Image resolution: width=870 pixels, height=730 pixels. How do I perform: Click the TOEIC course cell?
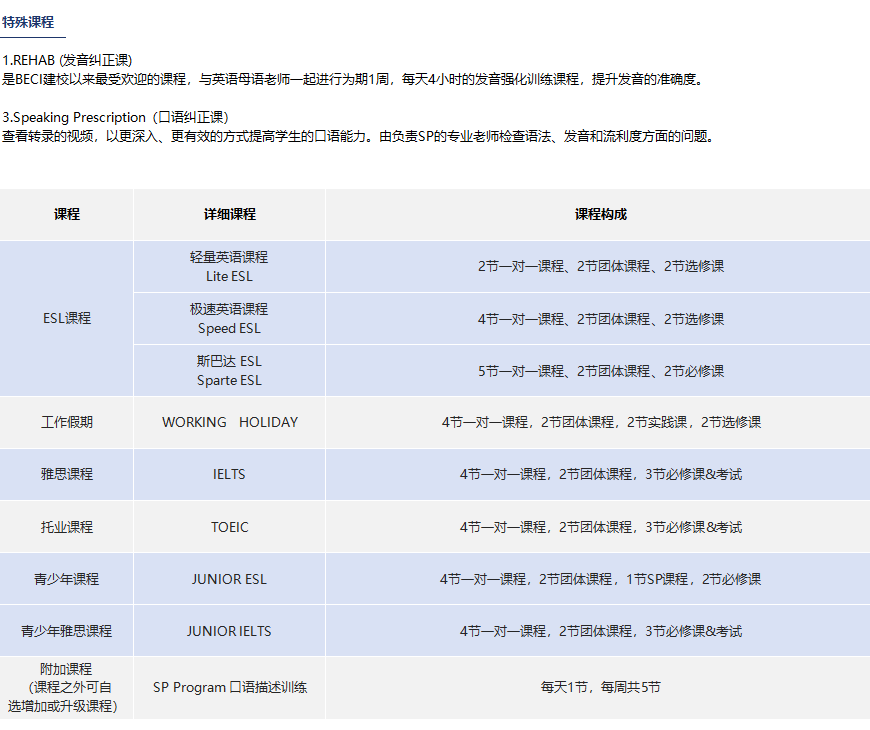(x=229, y=527)
